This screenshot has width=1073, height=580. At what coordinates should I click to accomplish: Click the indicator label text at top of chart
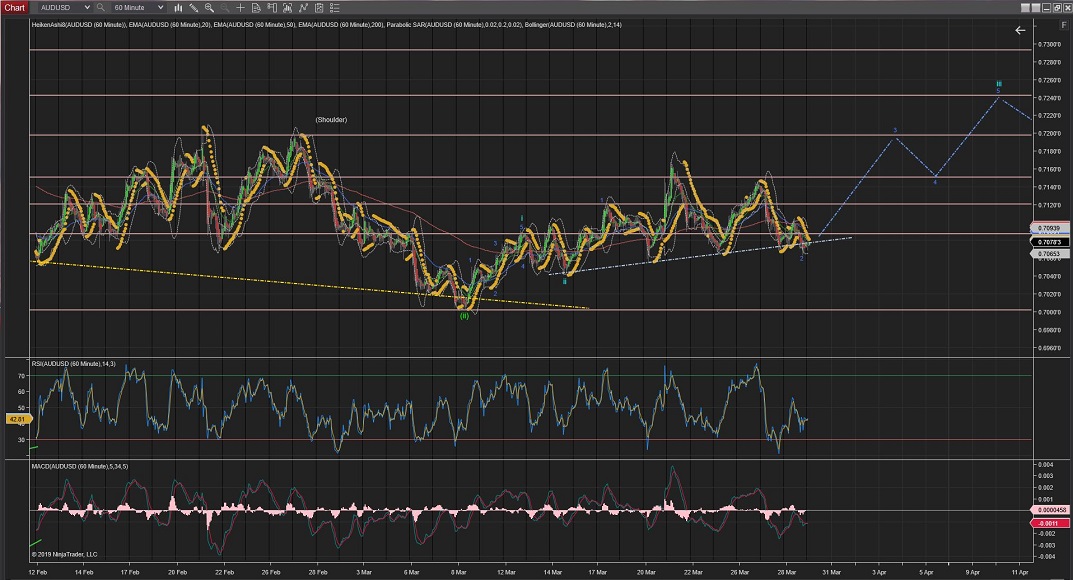pos(326,25)
